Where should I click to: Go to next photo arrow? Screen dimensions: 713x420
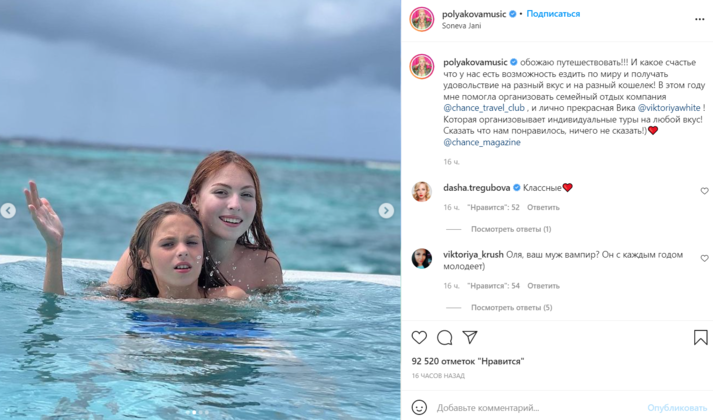point(386,211)
